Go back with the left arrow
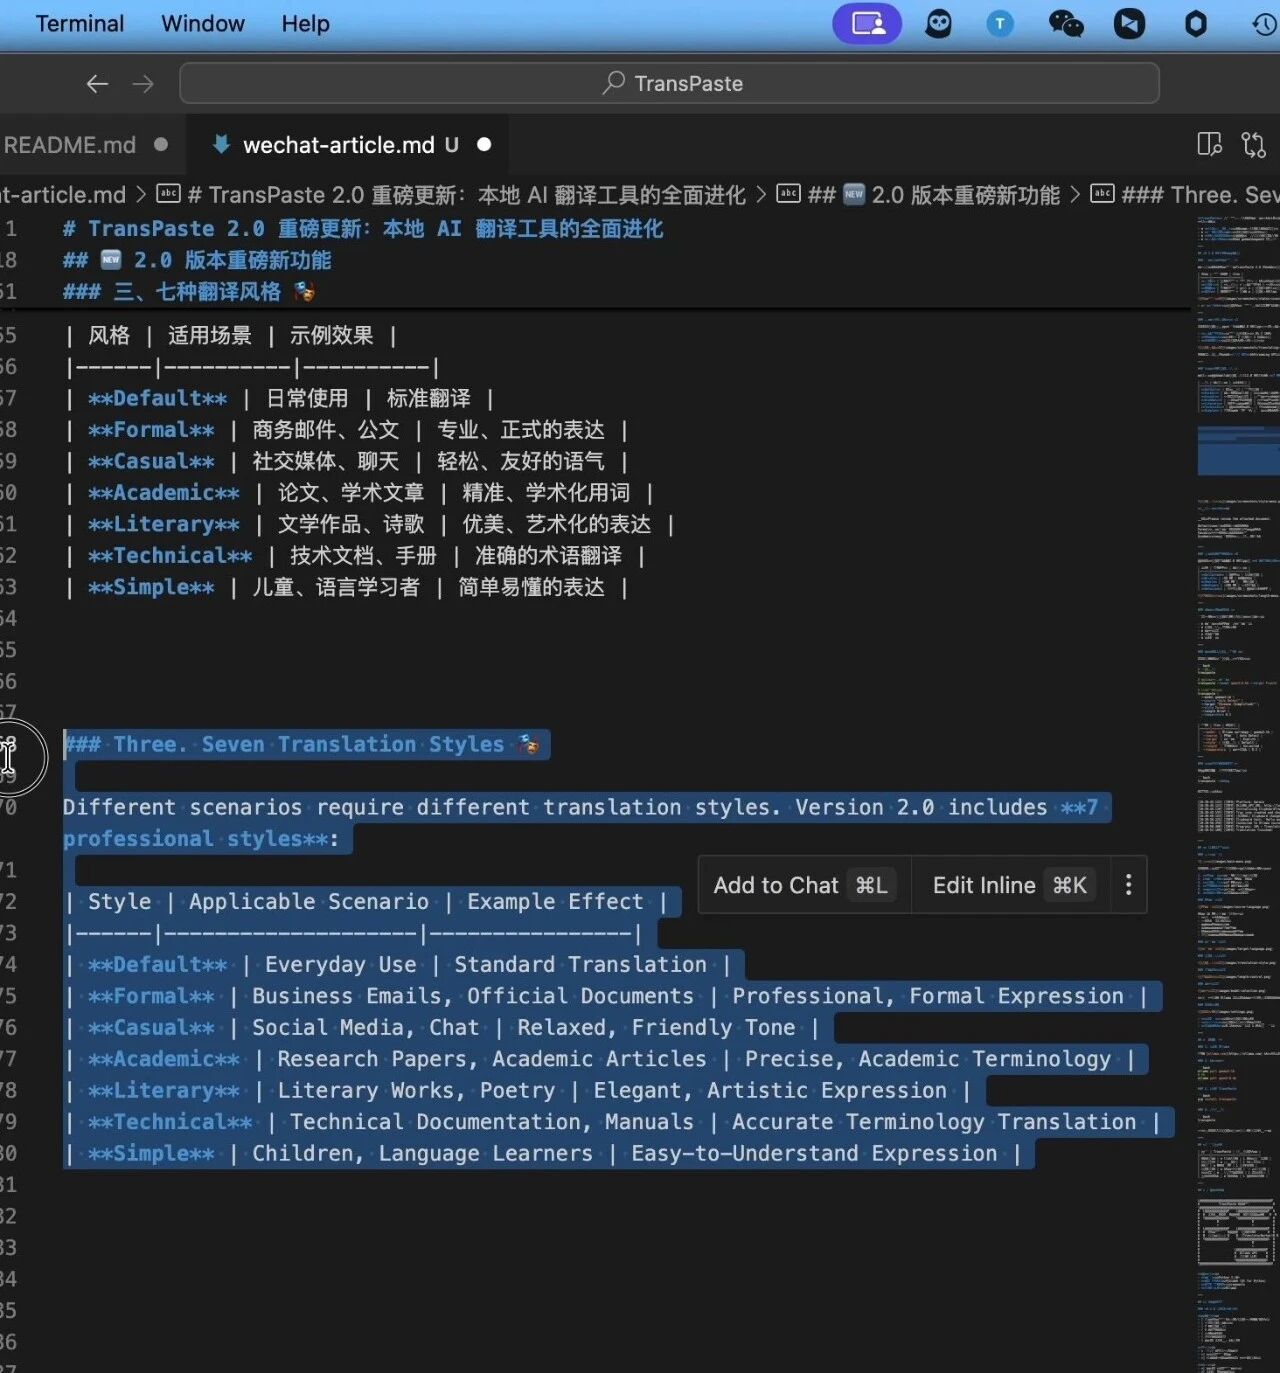Image resolution: width=1280 pixels, height=1373 pixels. 97,84
